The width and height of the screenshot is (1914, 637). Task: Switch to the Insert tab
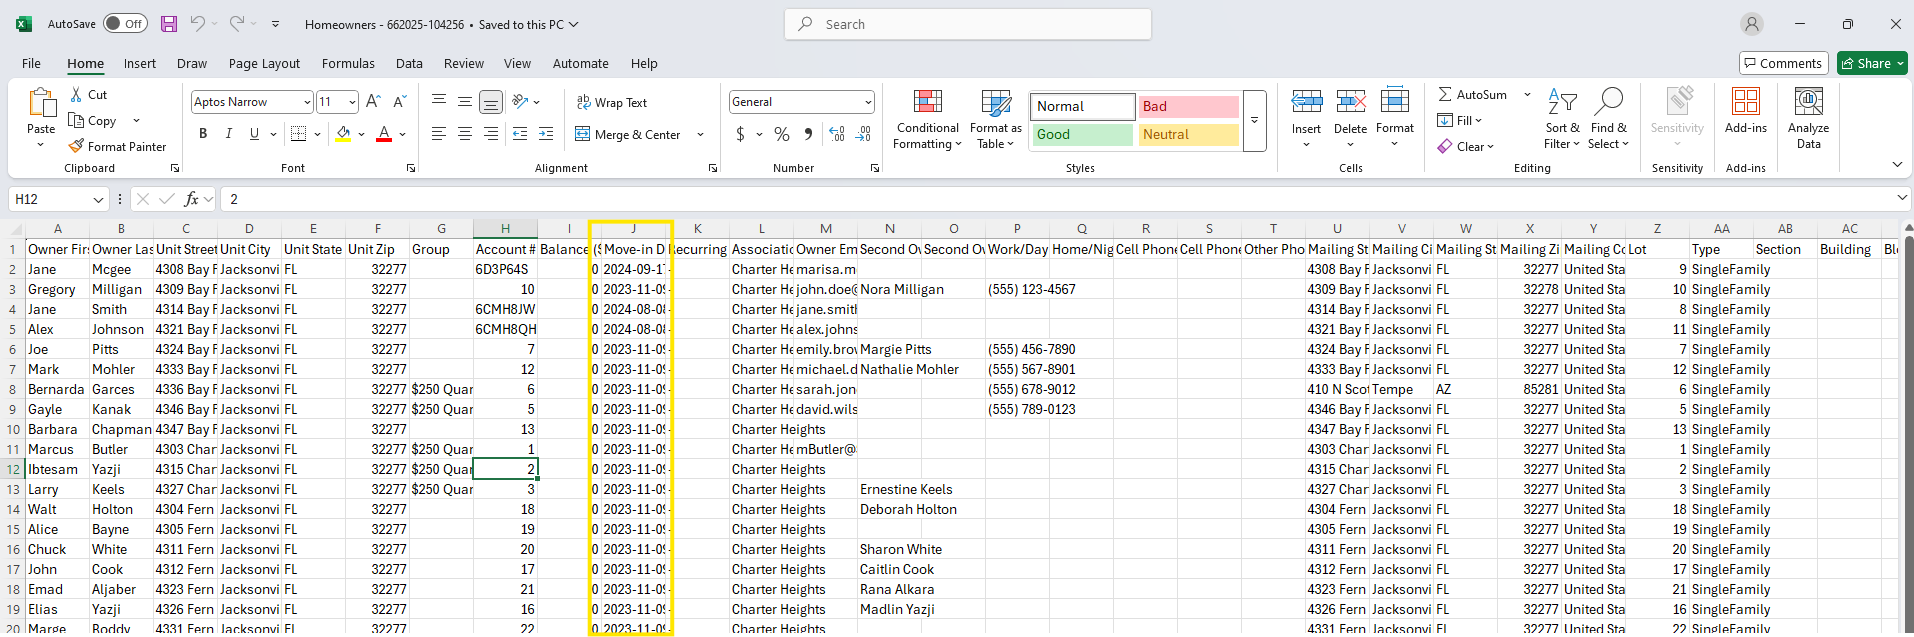[140, 63]
